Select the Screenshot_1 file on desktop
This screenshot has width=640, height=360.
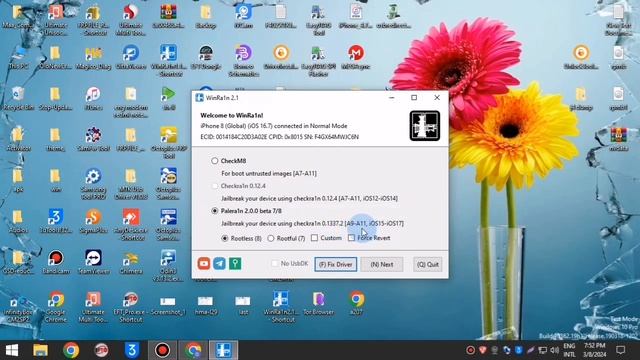tap(168, 305)
